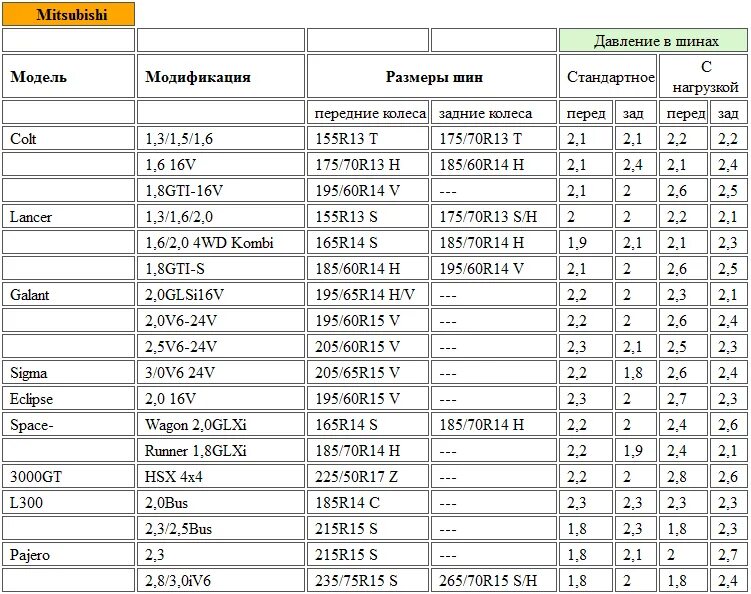Viewport: 751px width, 594px height.
Task: Select the '2,0GLSi16V' modification cell
Action: (221, 295)
